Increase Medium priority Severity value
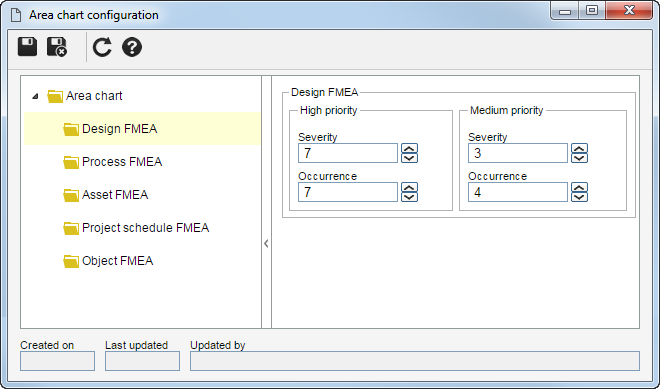This screenshot has height=389, width=660. pos(579,149)
